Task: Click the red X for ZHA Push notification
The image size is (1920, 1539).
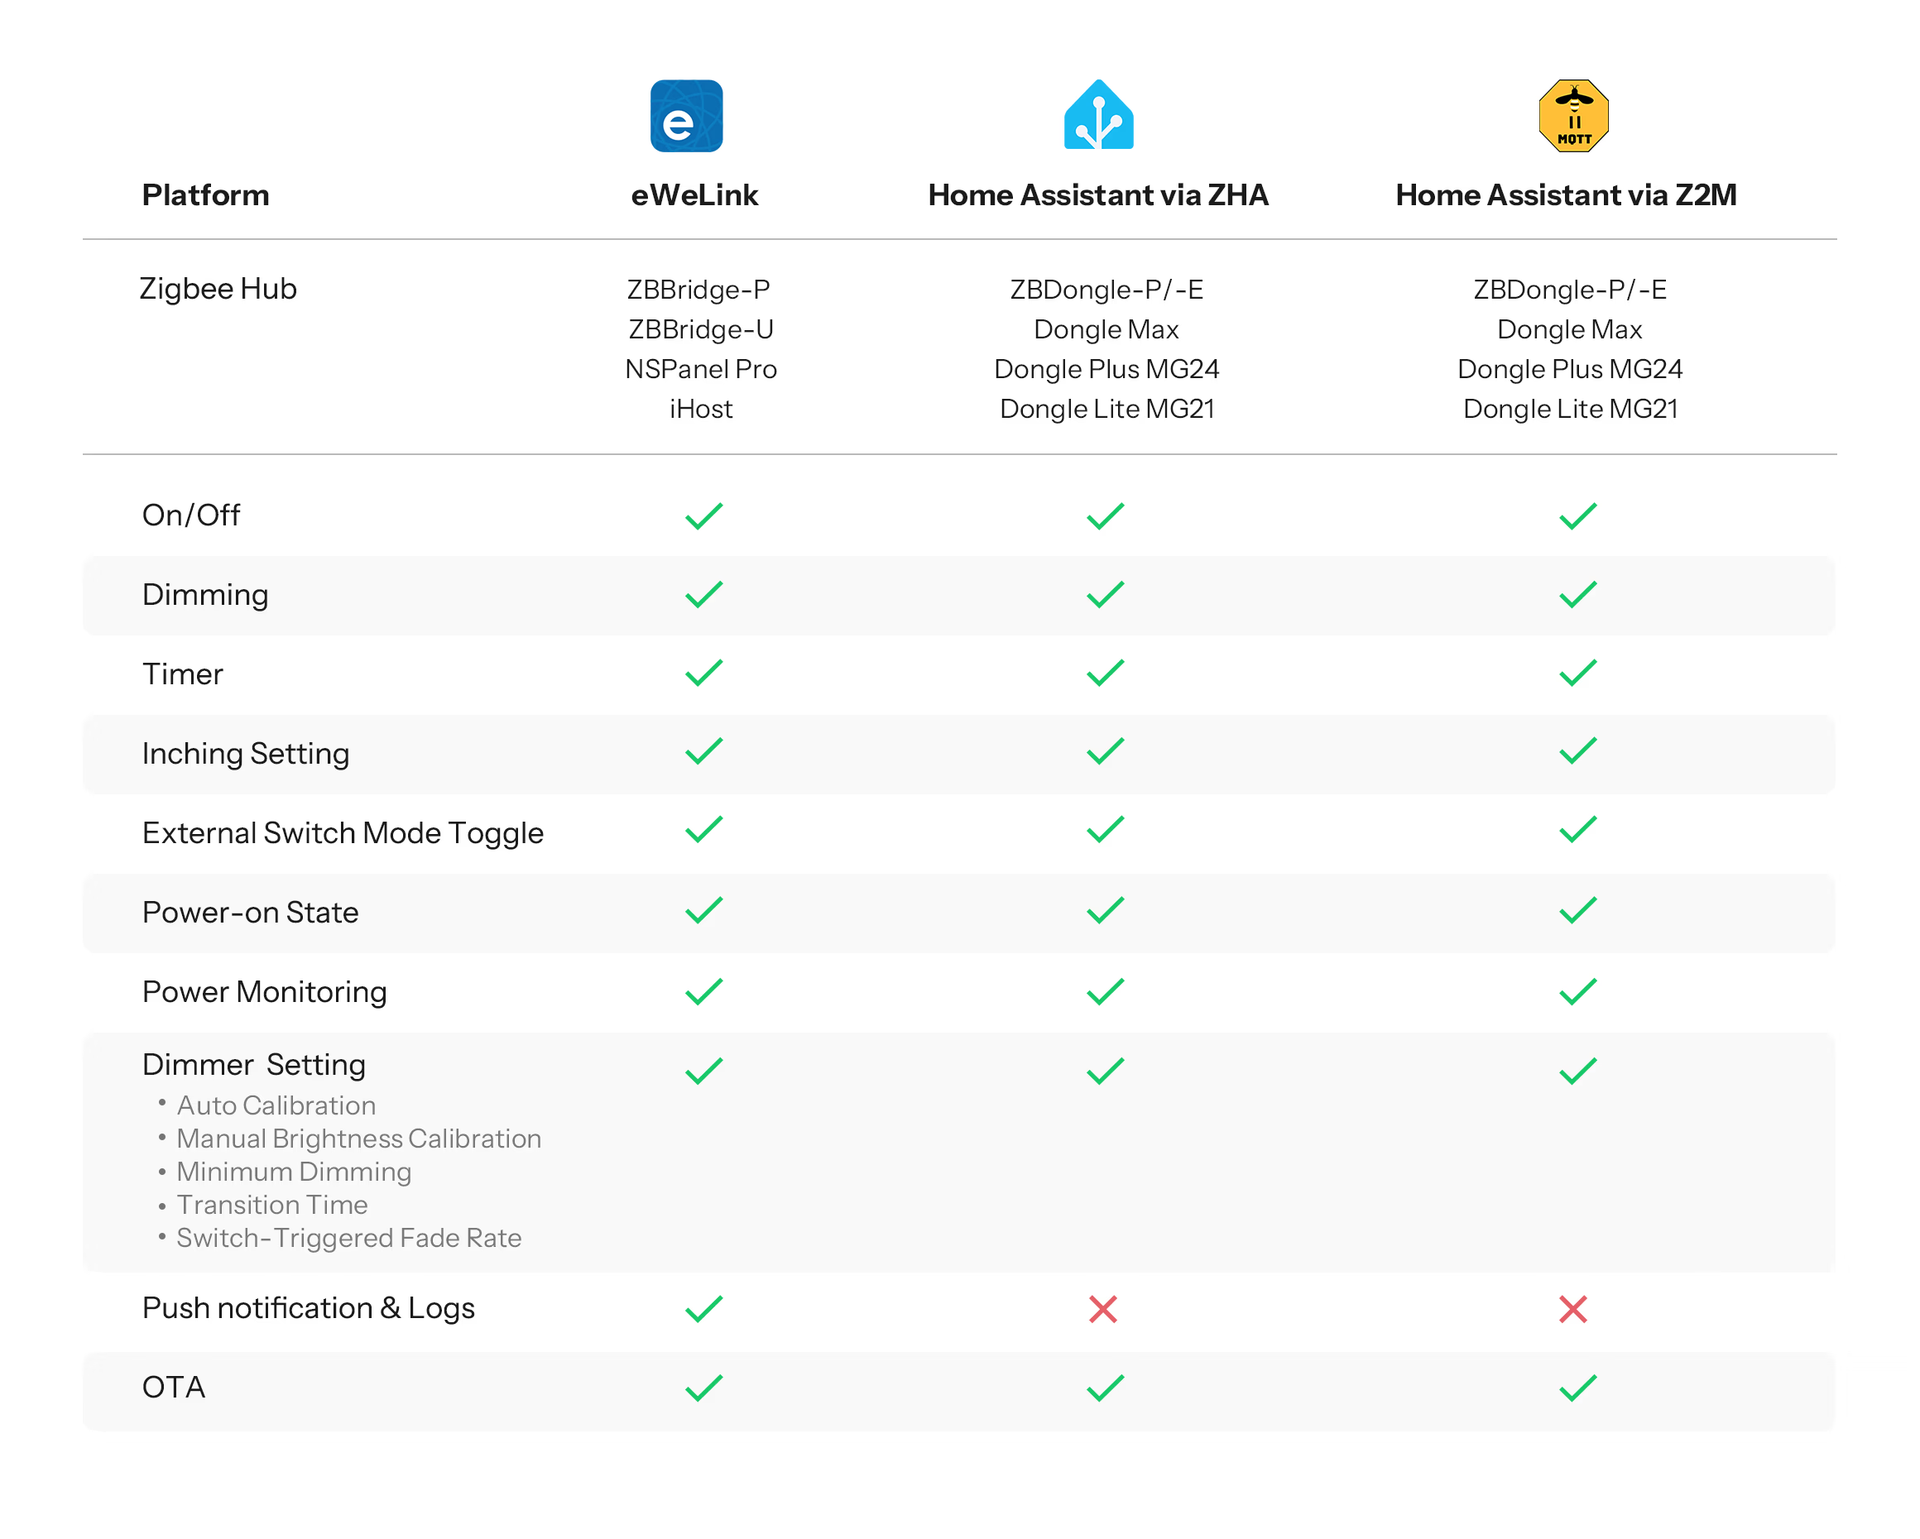Action: (x=1103, y=1309)
